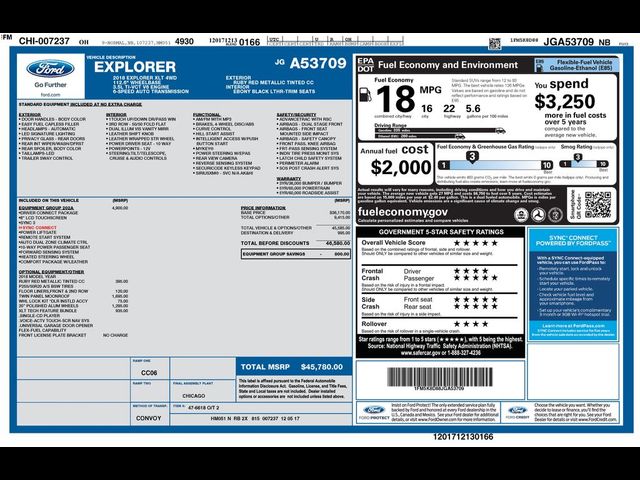Click the 'EQUIPMENT GROUP SAVINGS' boxed row
The height and width of the screenshot is (480, 640).
(x=296, y=254)
